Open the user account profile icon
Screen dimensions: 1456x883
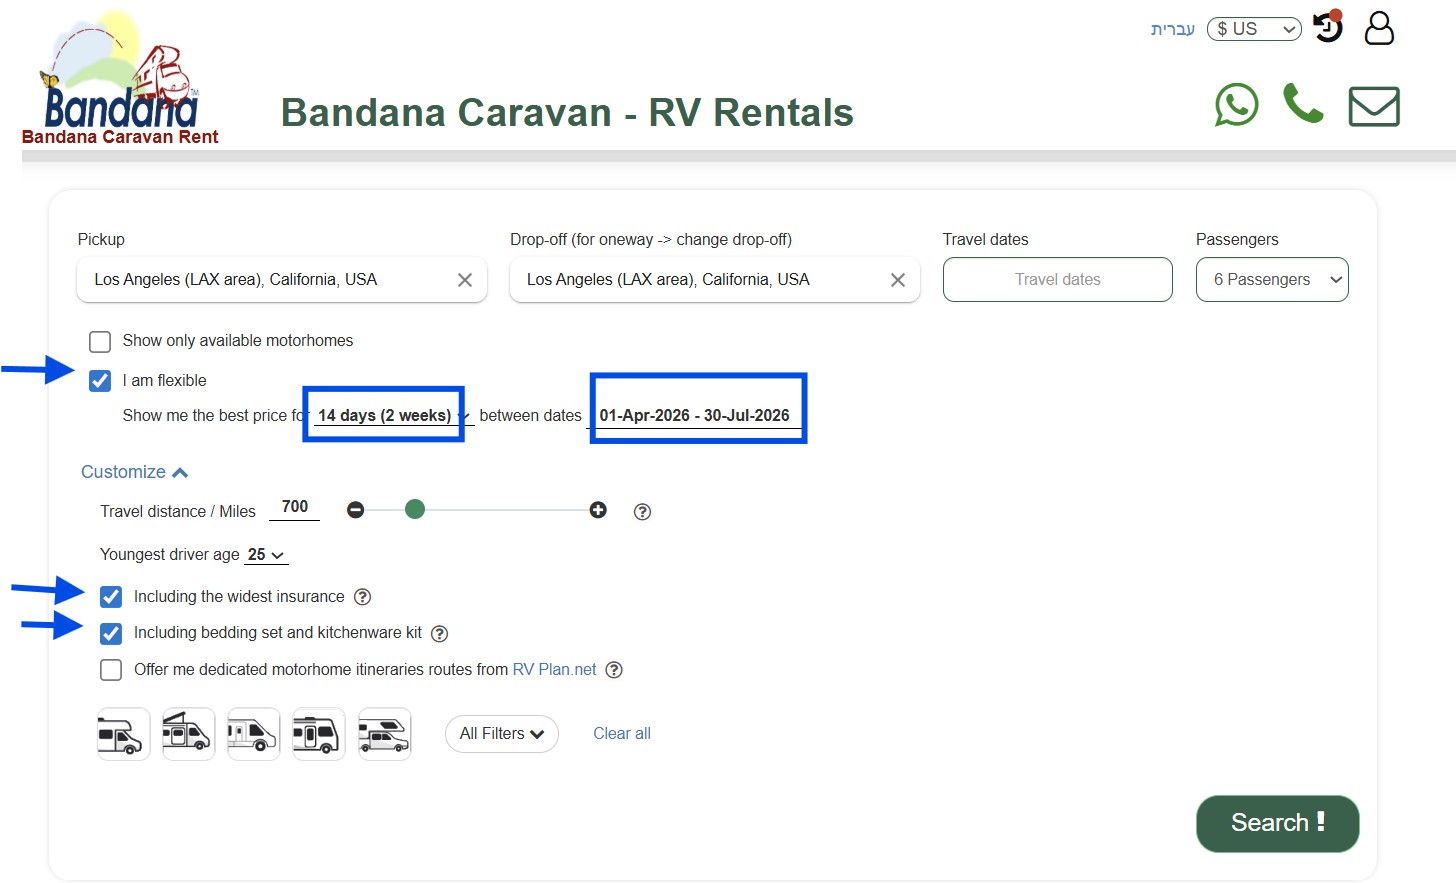[x=1379, y=28]
